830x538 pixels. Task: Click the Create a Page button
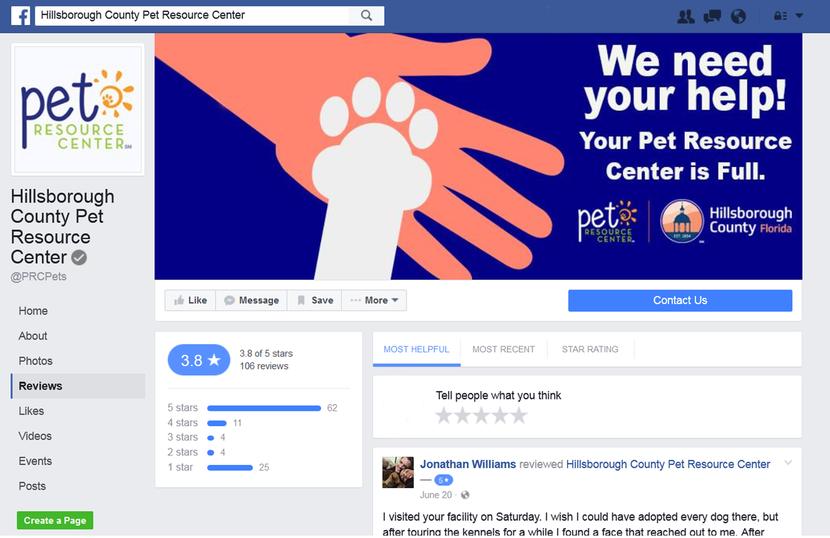(x=55, y=521)
